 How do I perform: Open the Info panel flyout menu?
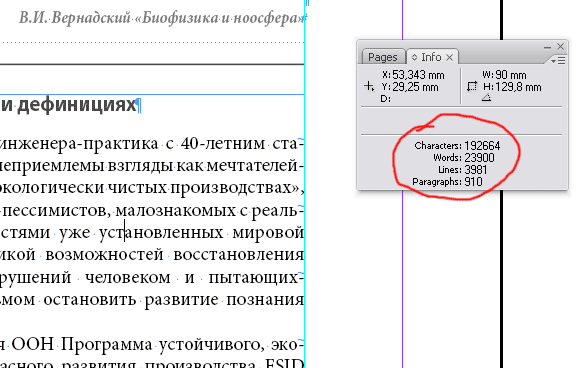(559, 60)
